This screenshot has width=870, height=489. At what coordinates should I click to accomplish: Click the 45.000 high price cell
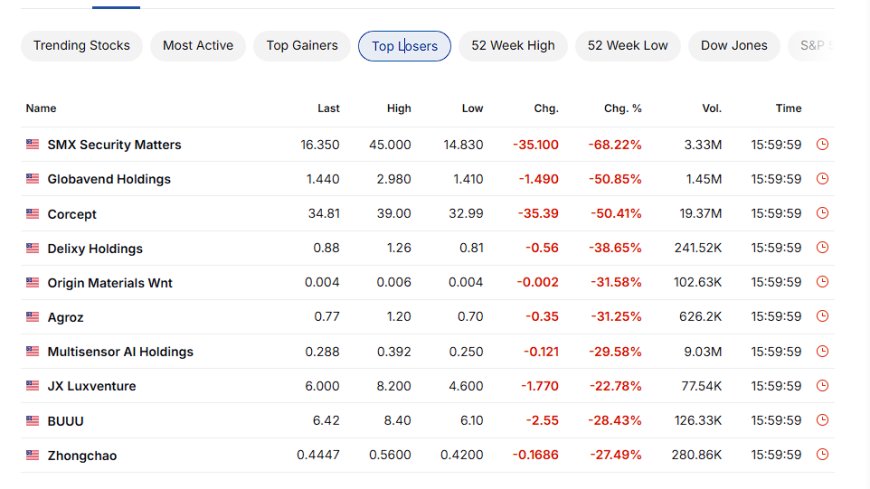390,145
